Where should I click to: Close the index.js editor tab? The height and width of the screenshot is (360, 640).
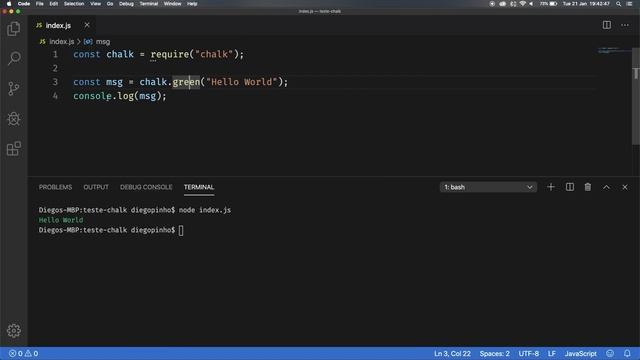tap(87, 25)
